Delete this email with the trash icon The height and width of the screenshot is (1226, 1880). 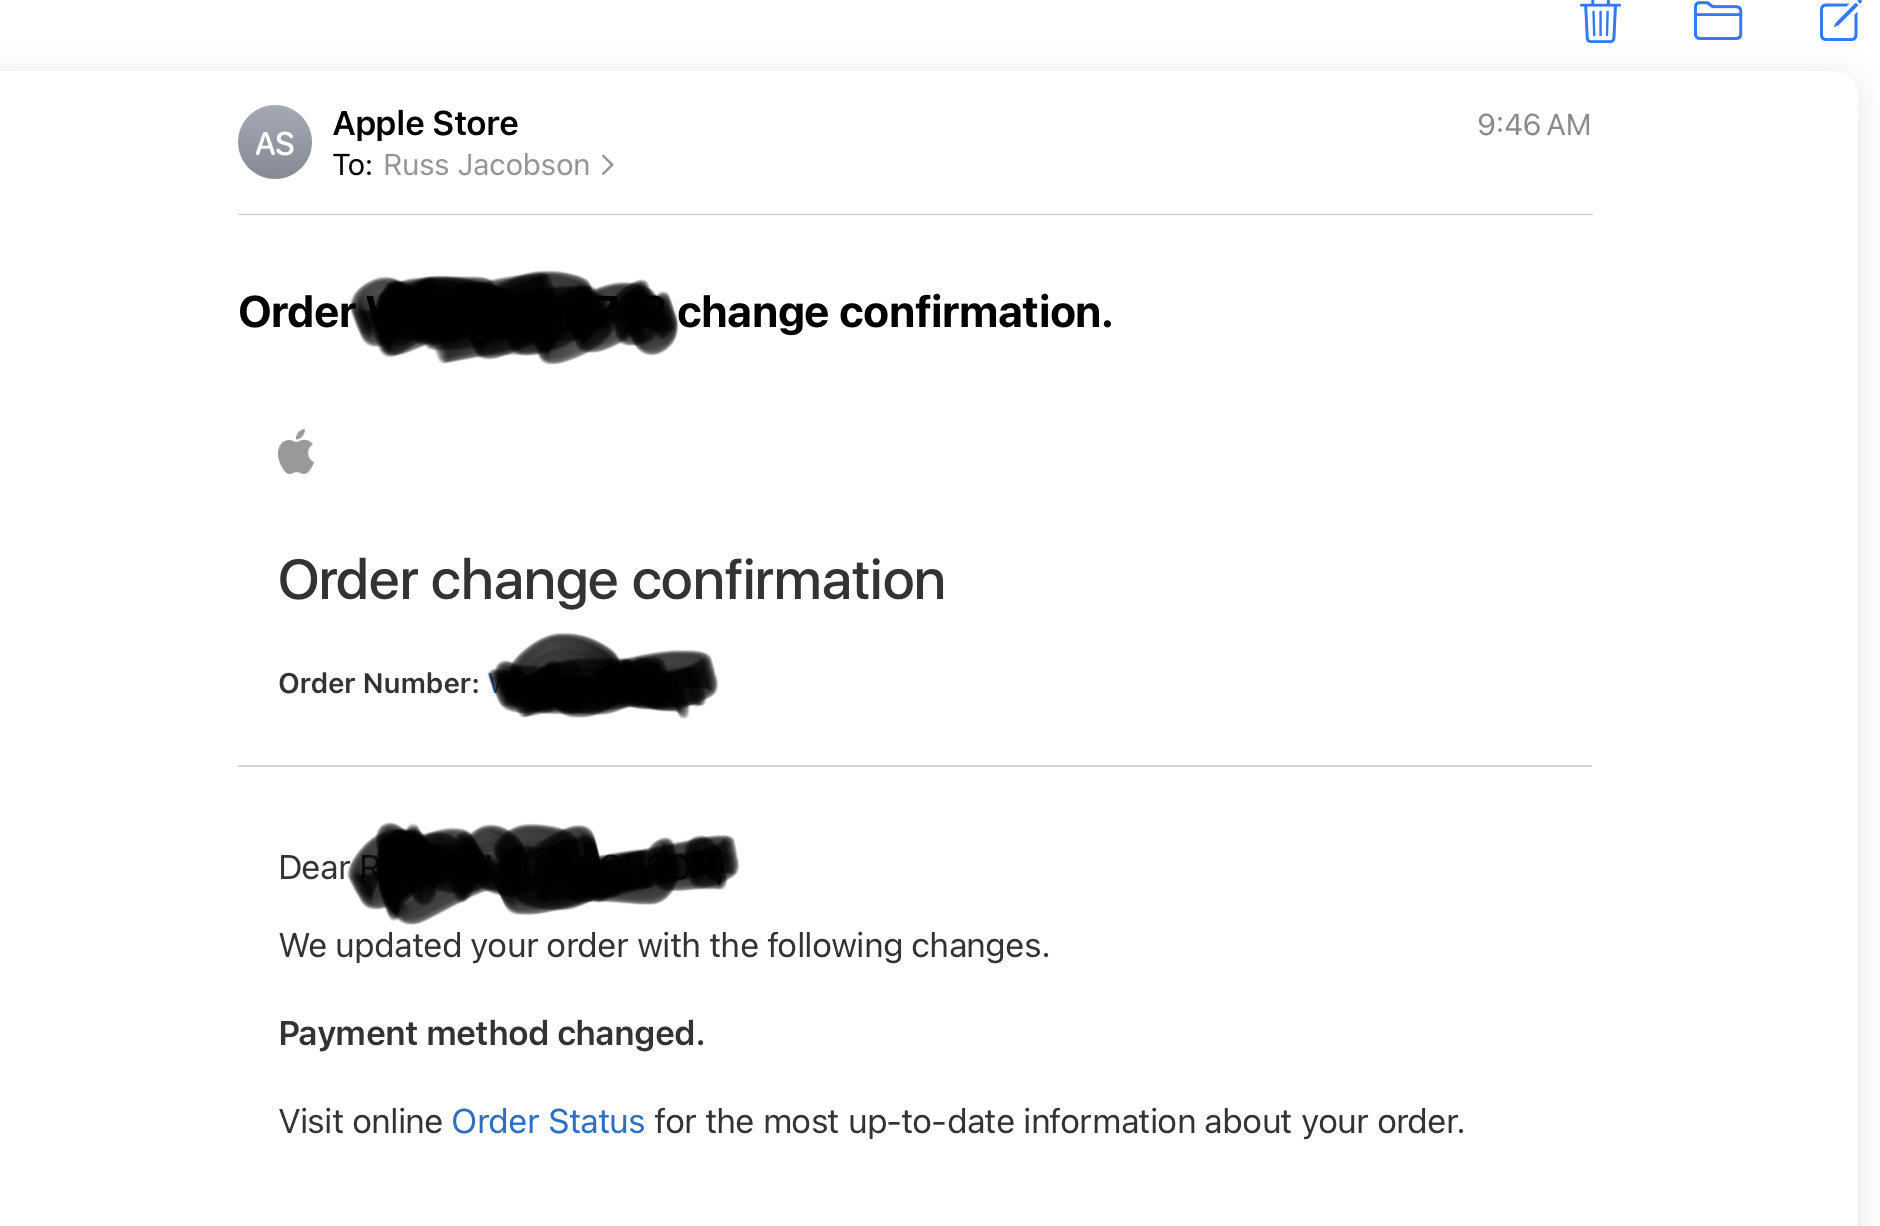coord(1600,21)
